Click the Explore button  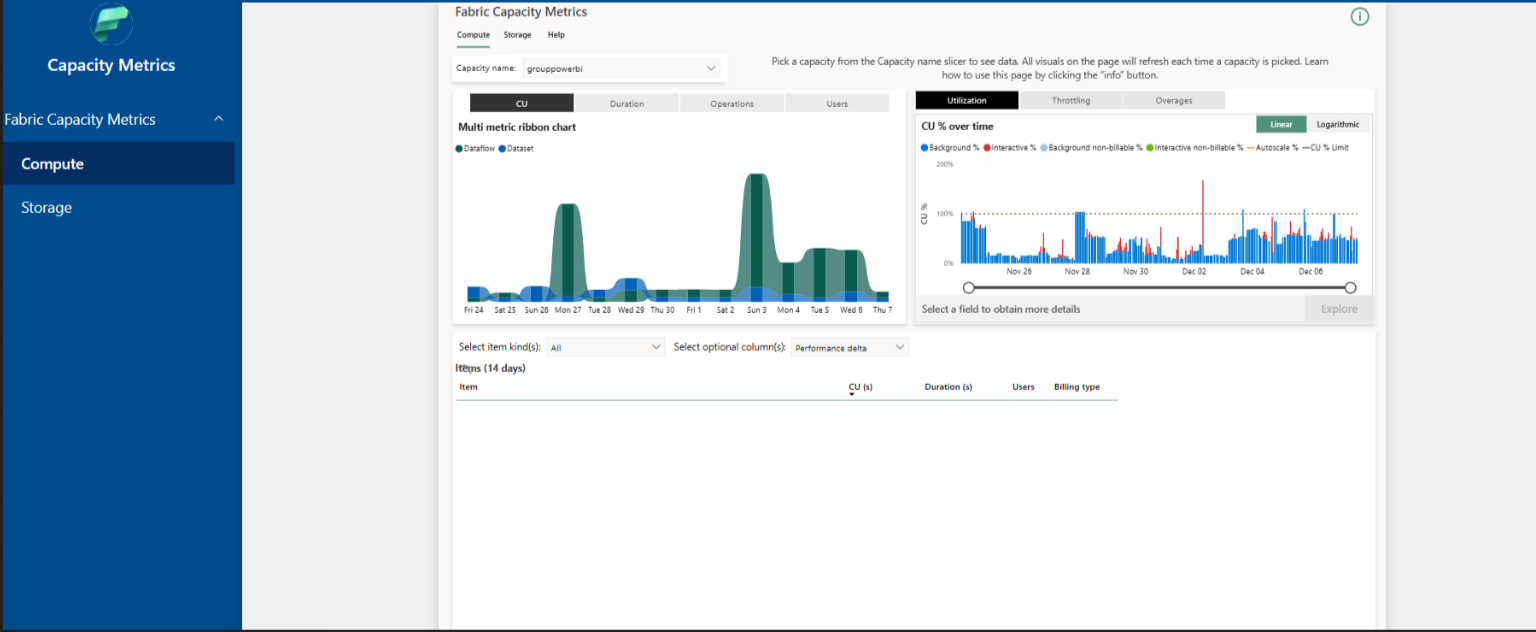pyautogui.click(x=1339, y=309)
